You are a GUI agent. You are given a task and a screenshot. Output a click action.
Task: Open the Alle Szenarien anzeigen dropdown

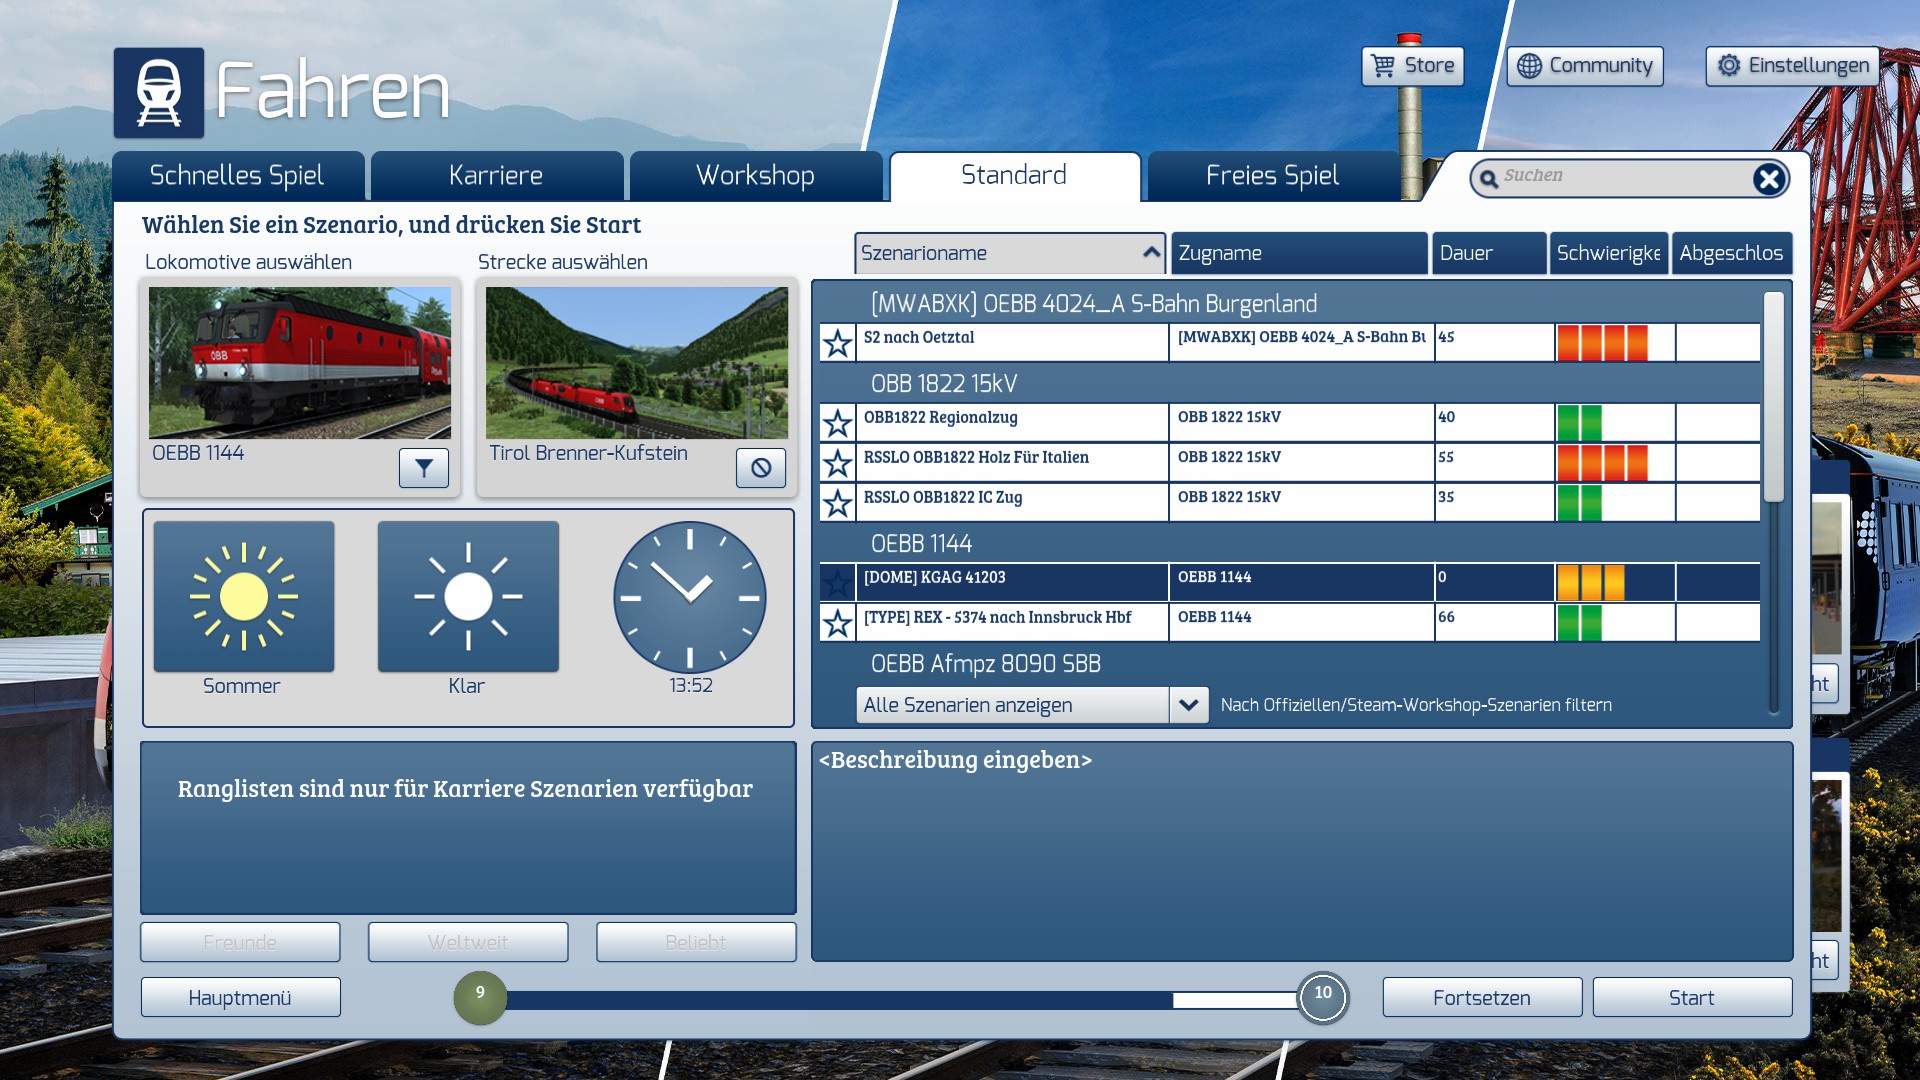[1188, 705]
